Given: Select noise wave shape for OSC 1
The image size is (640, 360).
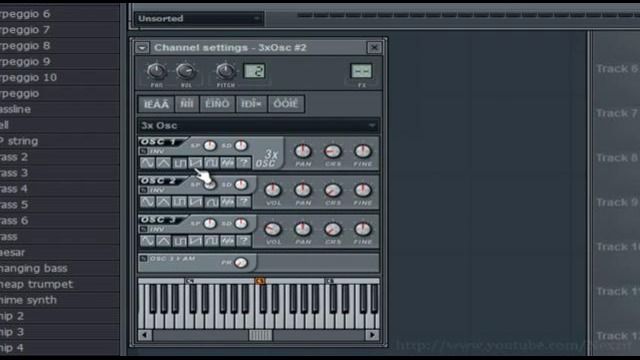Looking at the screenshot, I should (227, 163).
